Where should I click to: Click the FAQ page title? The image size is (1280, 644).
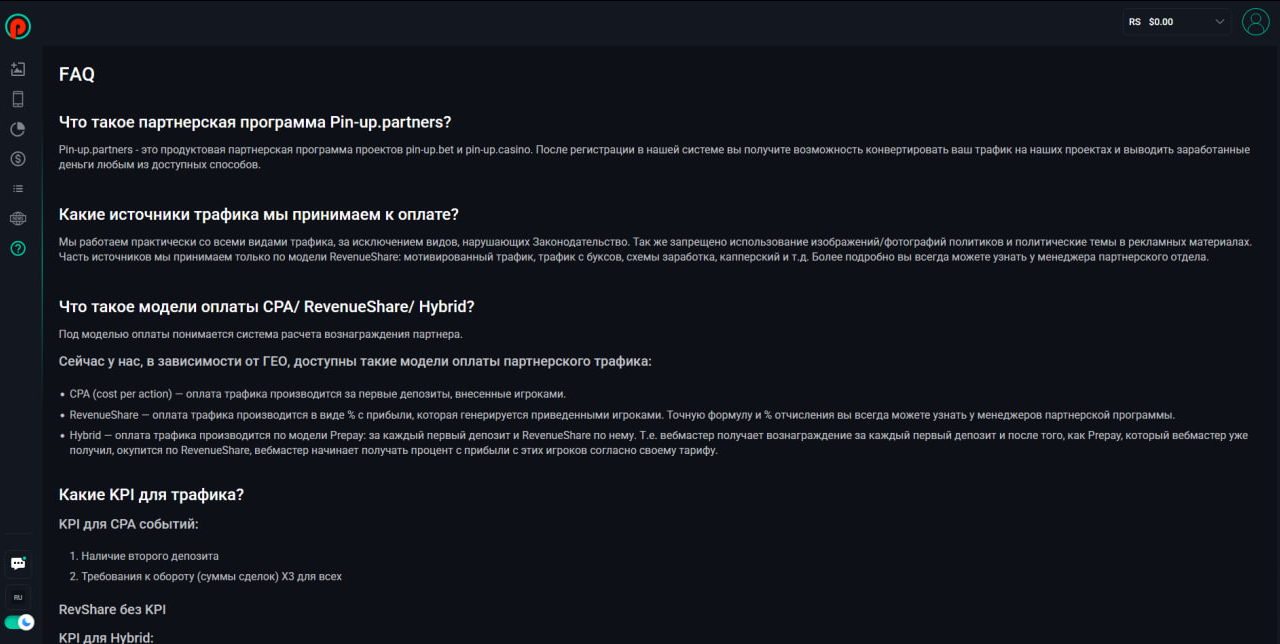[77, 74]
